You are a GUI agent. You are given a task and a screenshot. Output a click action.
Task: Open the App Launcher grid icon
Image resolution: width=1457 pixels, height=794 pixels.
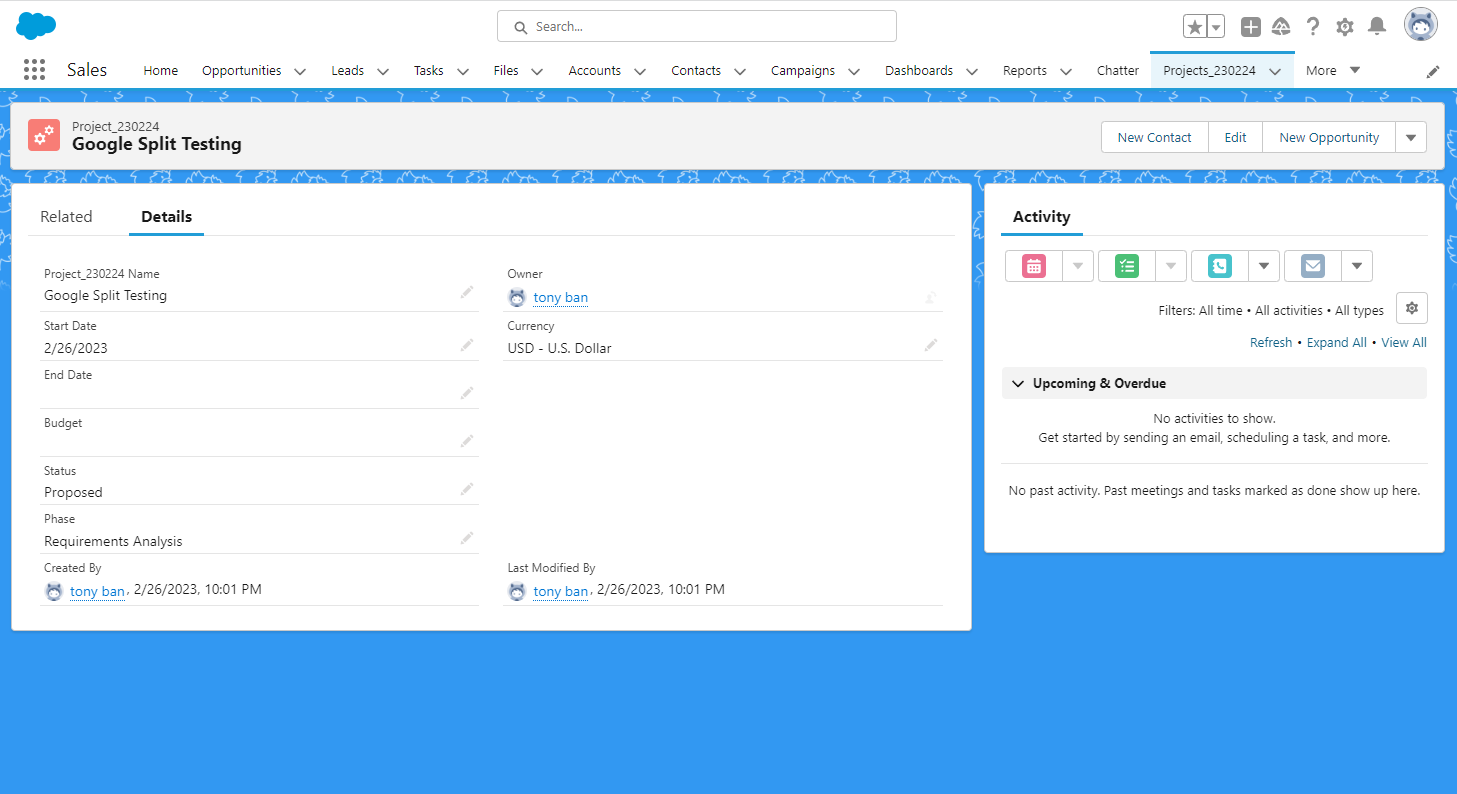(x=34, y=70)
